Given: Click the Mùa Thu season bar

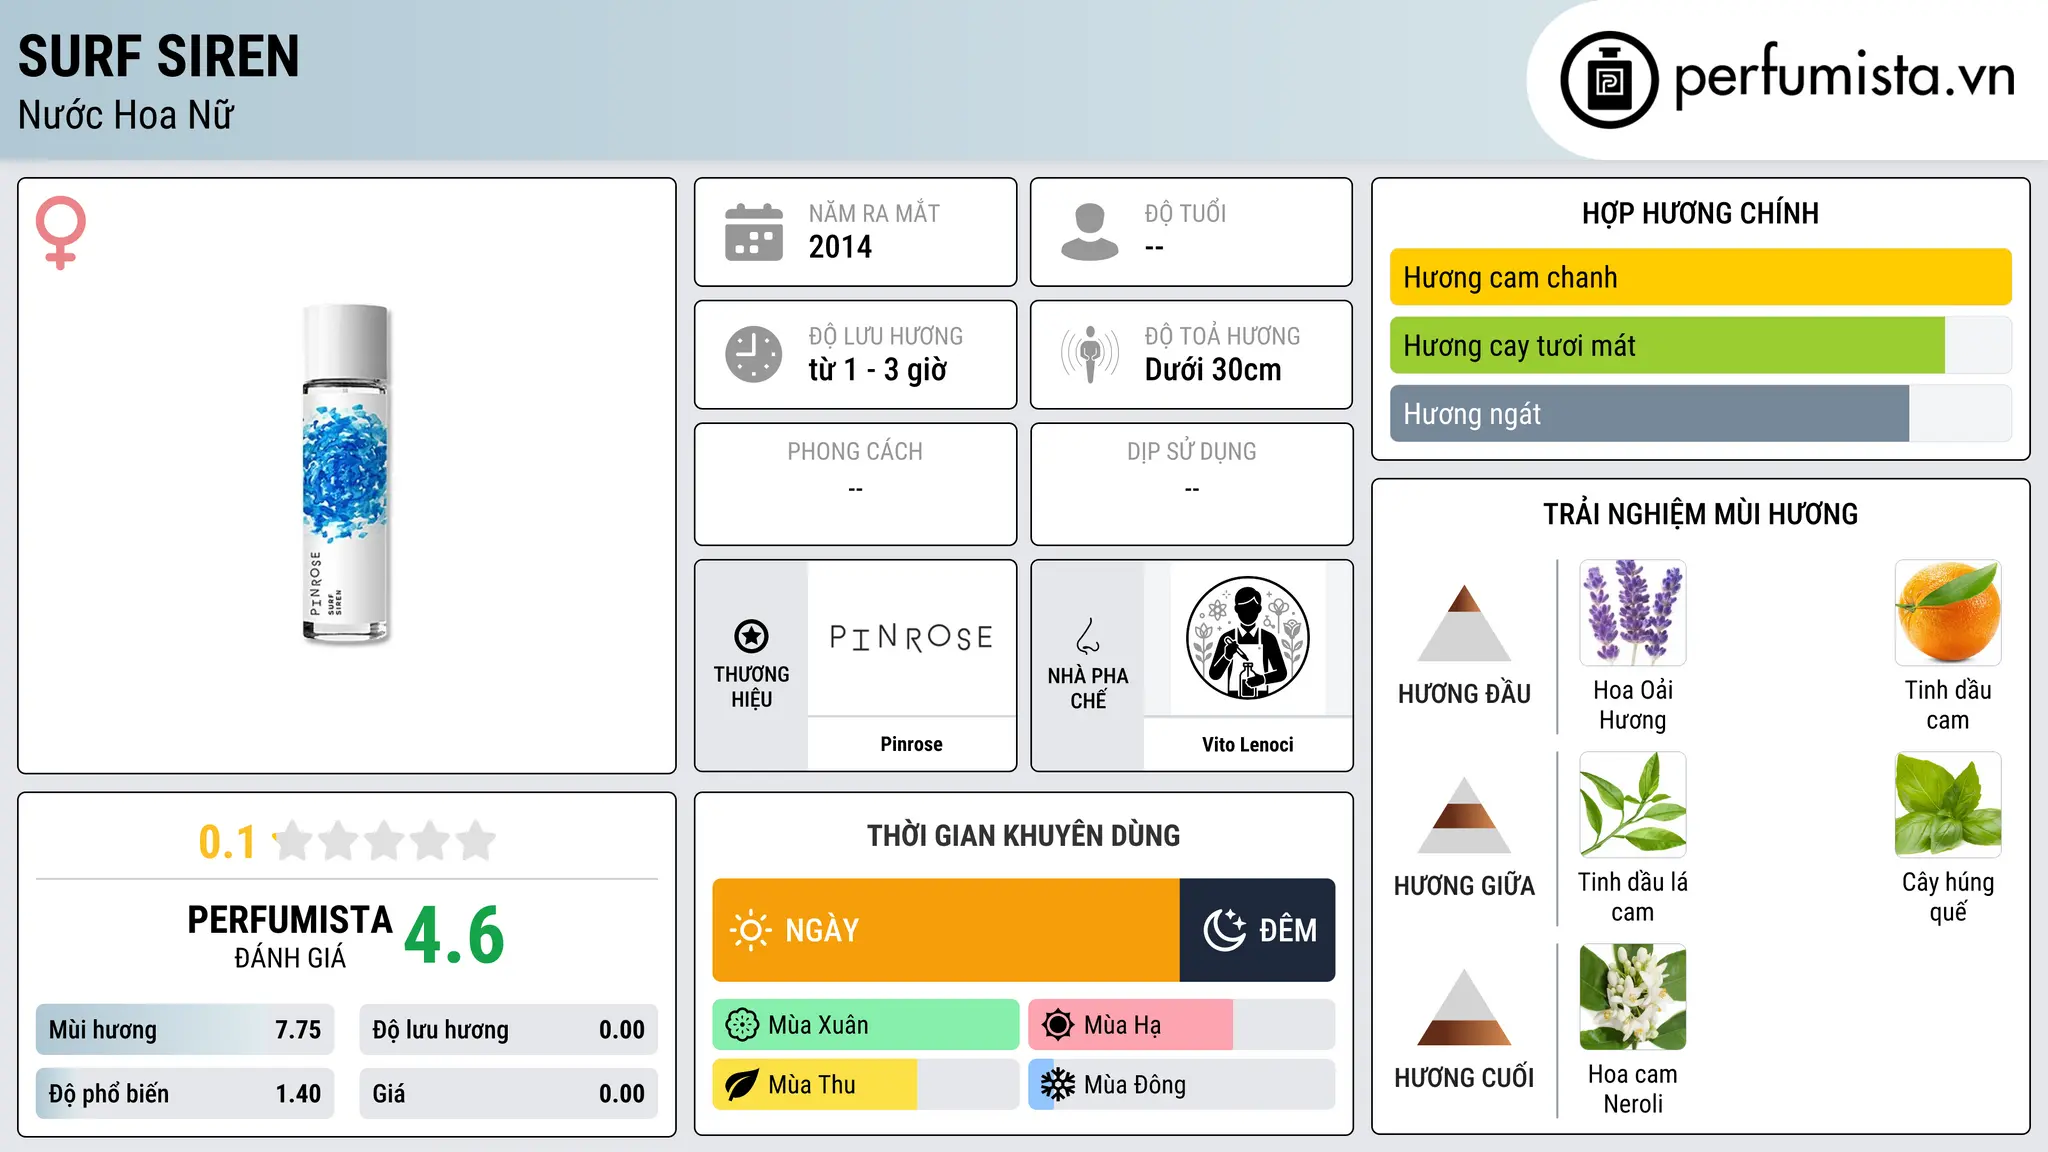Looking at the screenshot, I should tap(865, 1085).
